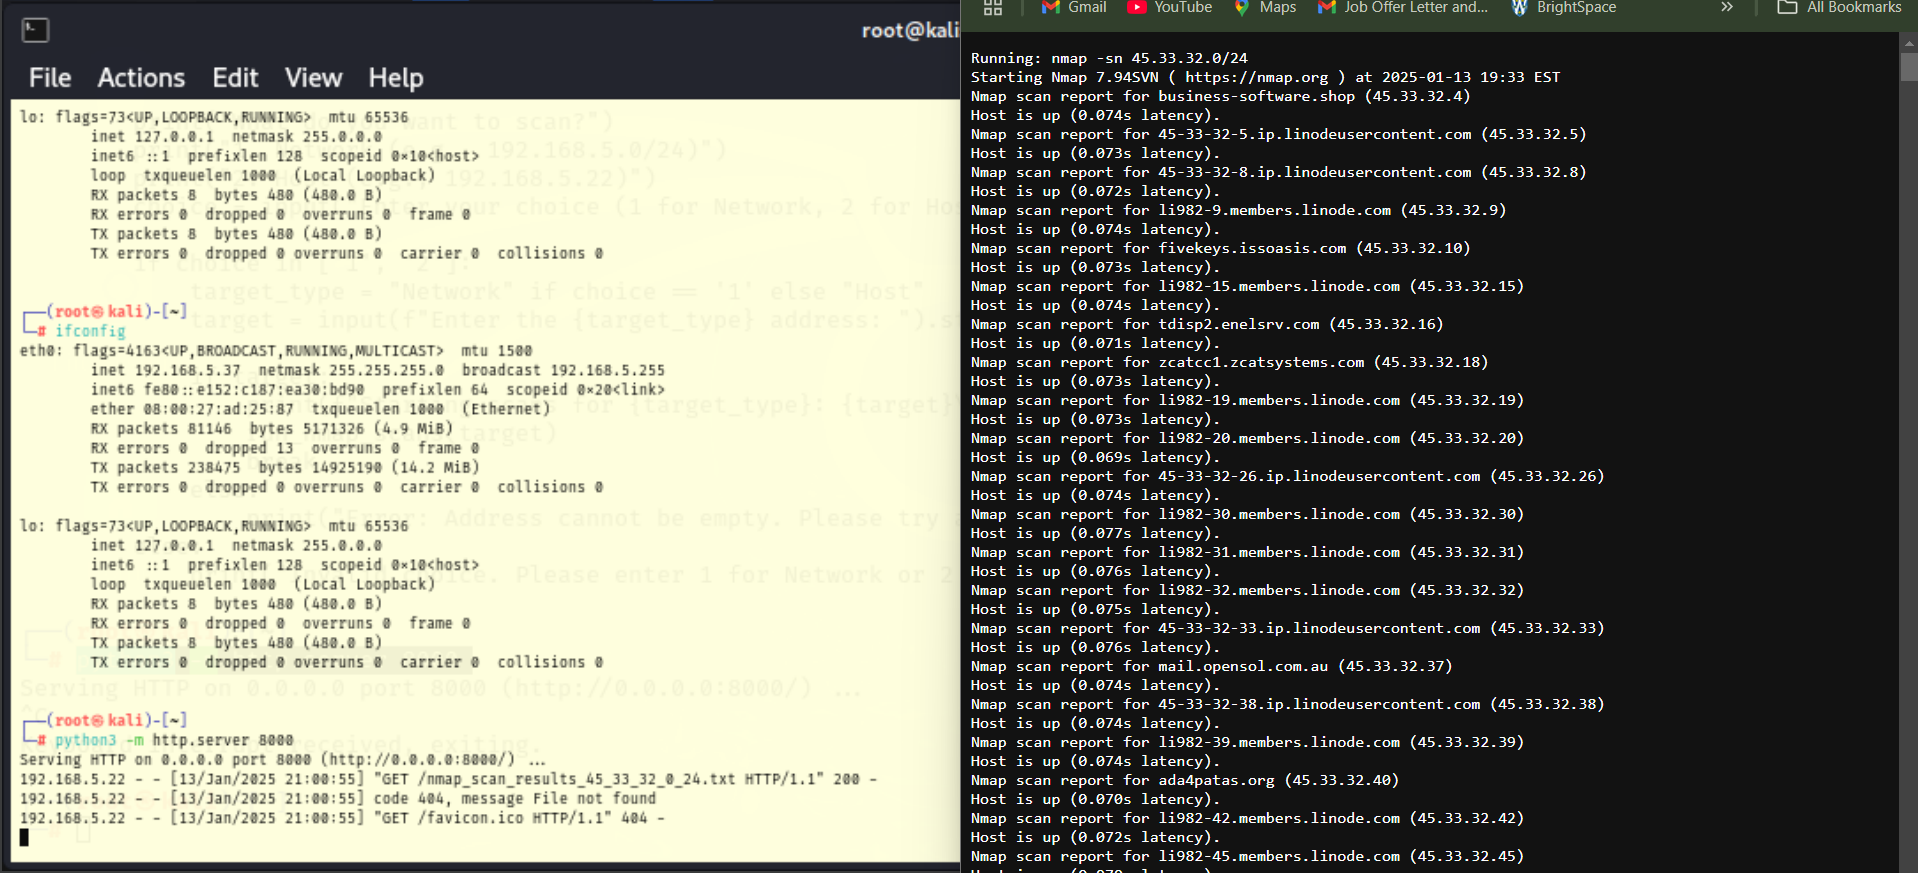Click the 'Running: nmap -sn 45.33.32.0/24' line
Screen dimensions: 1918x873
[1109, 58]
